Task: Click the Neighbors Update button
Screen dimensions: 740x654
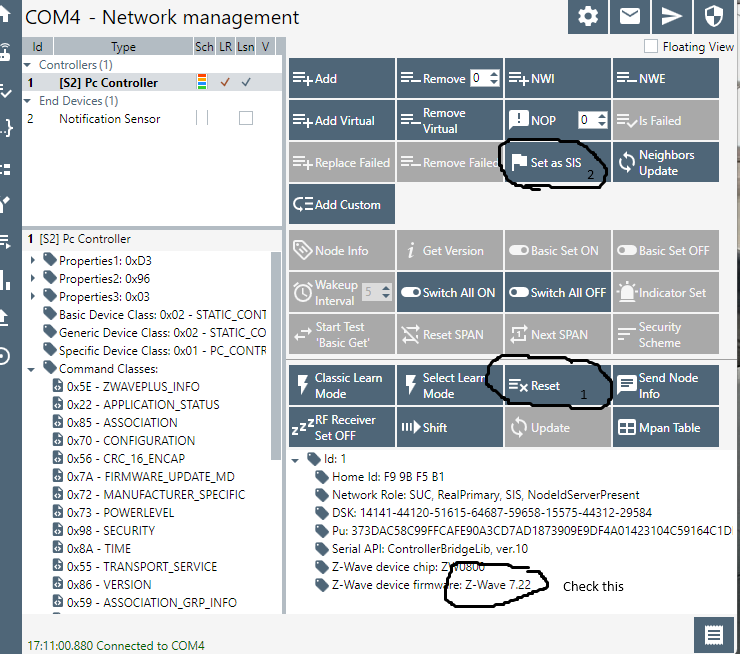Action: point(665,162)
